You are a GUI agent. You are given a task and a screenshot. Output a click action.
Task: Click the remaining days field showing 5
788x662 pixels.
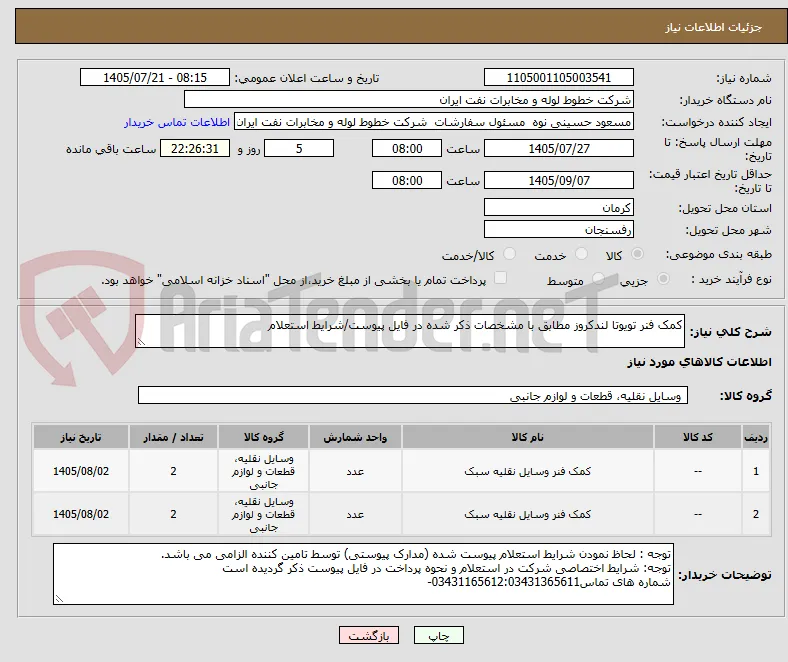pyautogui.click(x=299, y=148)
